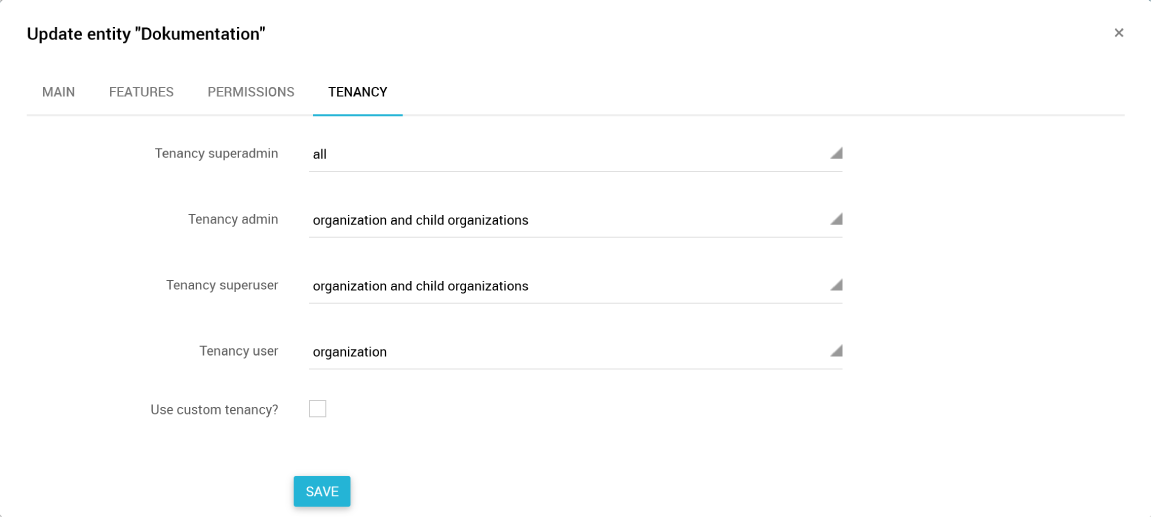Select the TENANCY tab

coord(358,92)
